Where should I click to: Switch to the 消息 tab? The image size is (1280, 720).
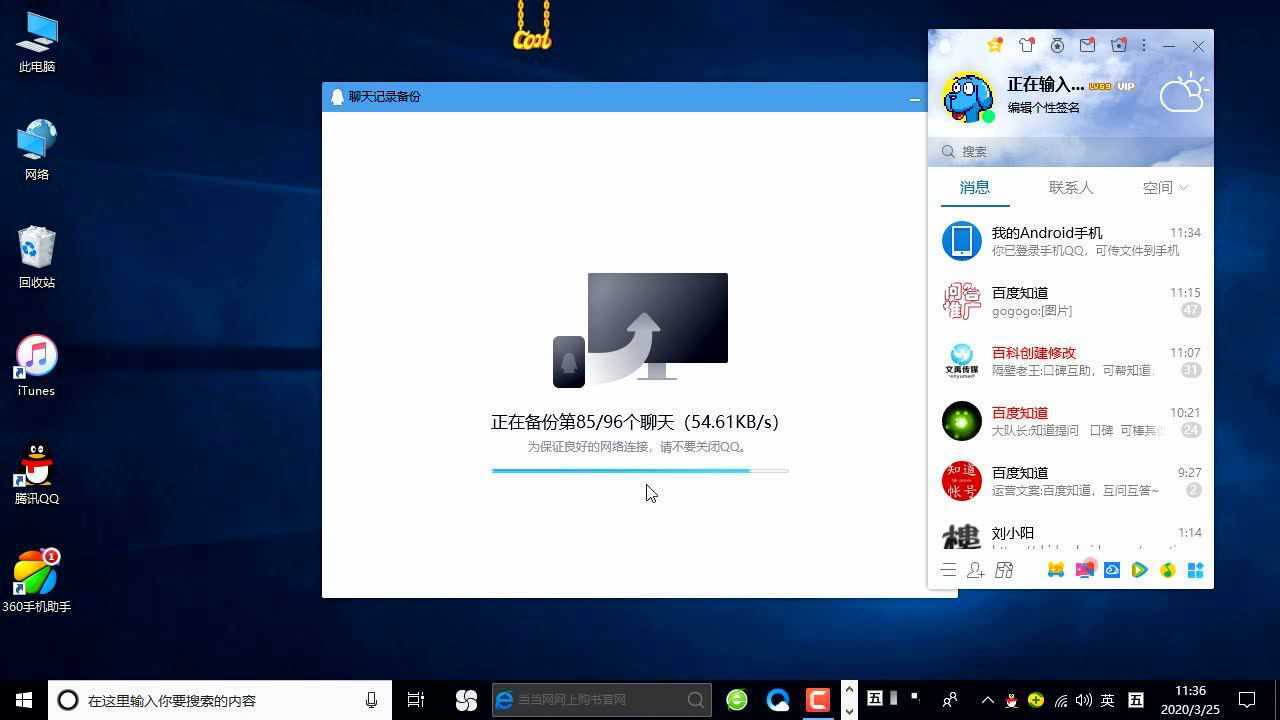tap(975, 187)
